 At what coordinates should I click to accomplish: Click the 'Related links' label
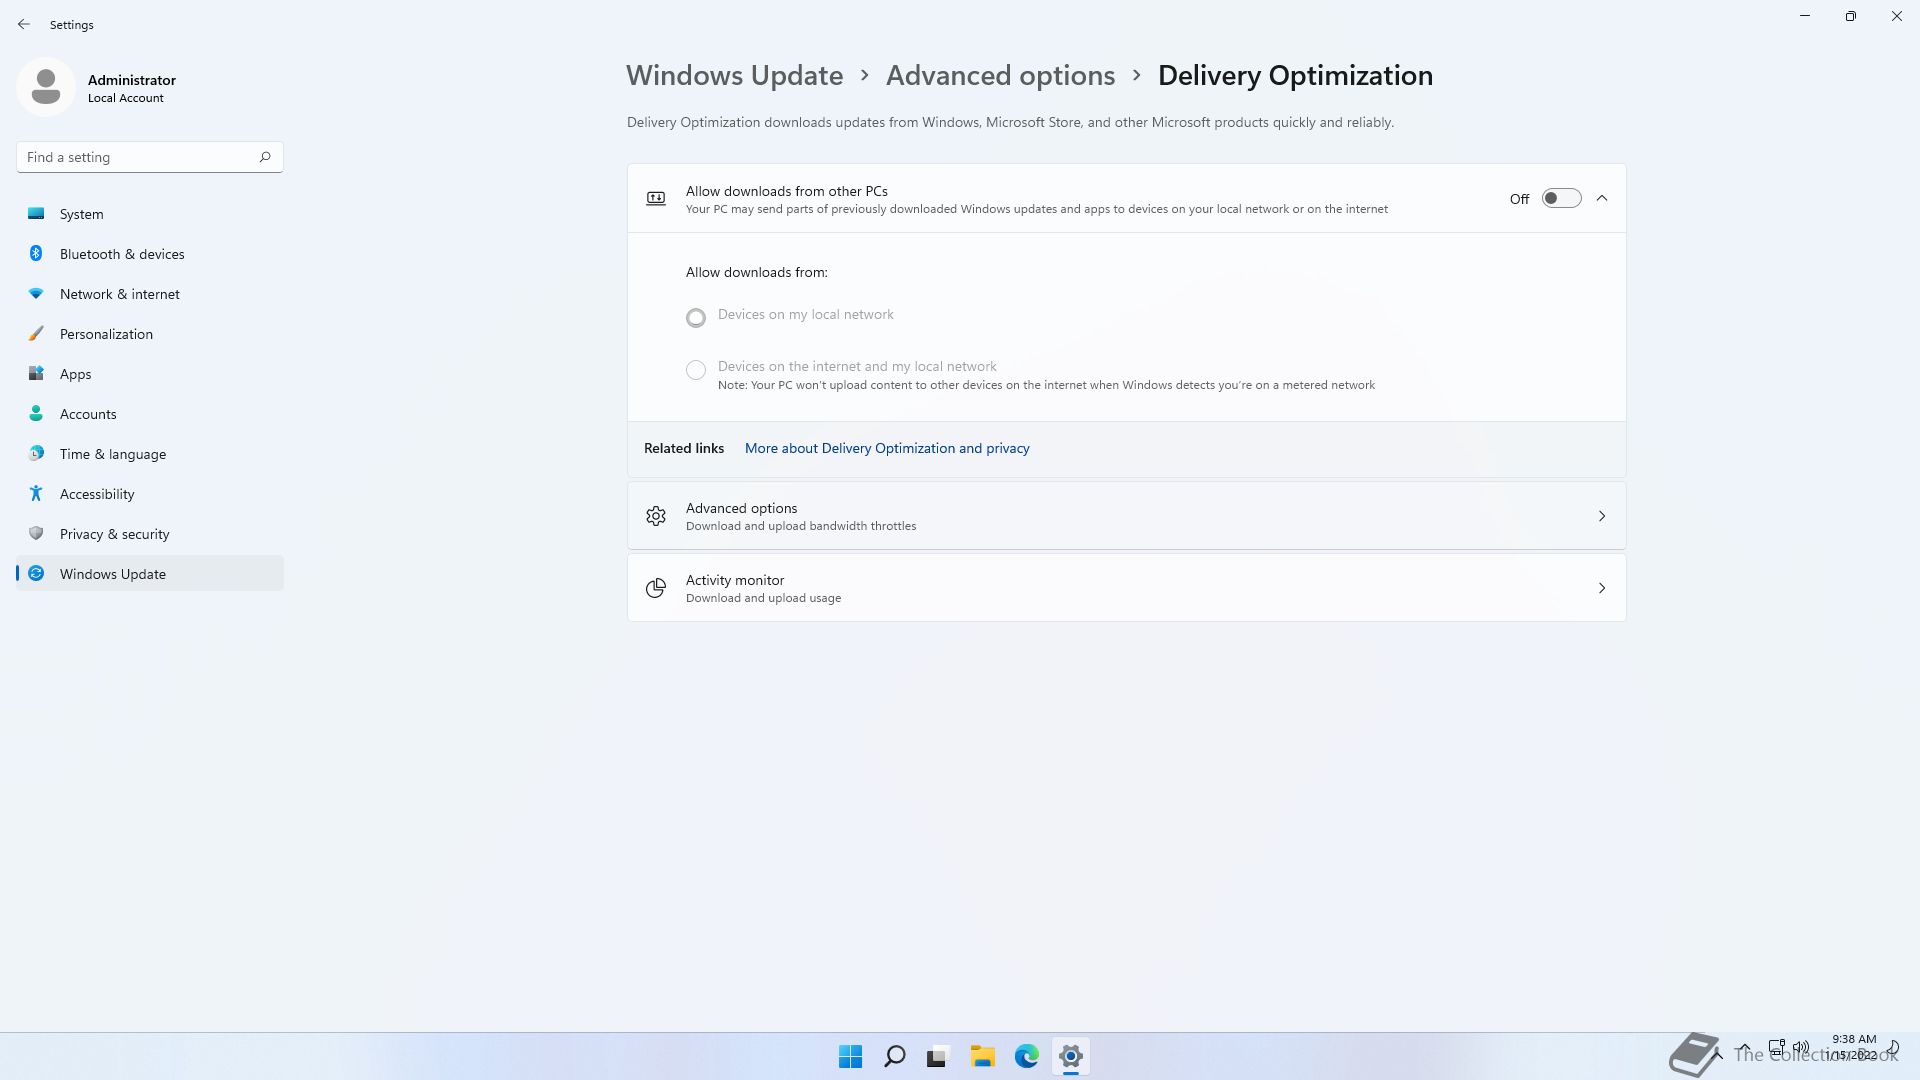pyautogui.click(x=684, y=448)
